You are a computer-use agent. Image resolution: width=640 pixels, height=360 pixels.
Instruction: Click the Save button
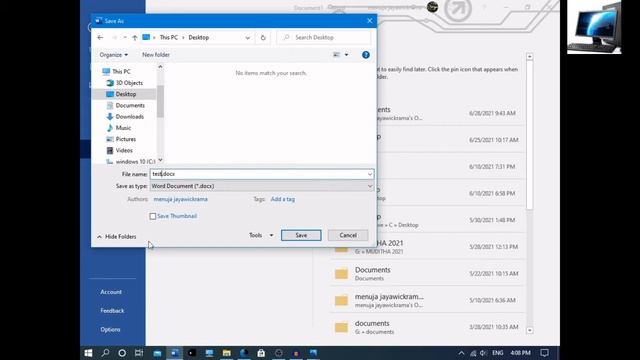click(x=301, y=235)
